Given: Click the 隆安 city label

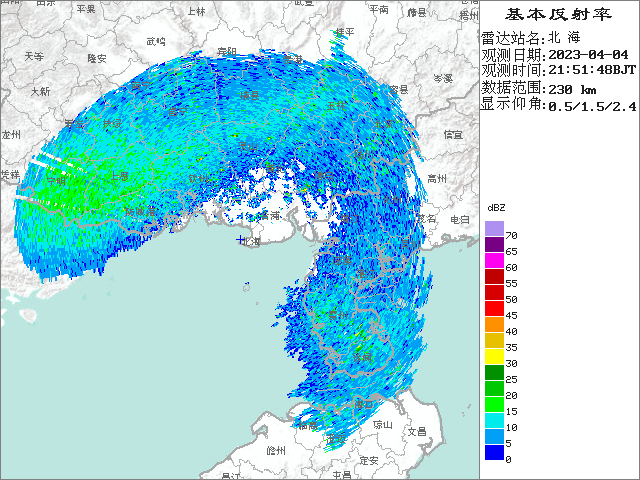Looking at the screenshot, I should 97,58.
